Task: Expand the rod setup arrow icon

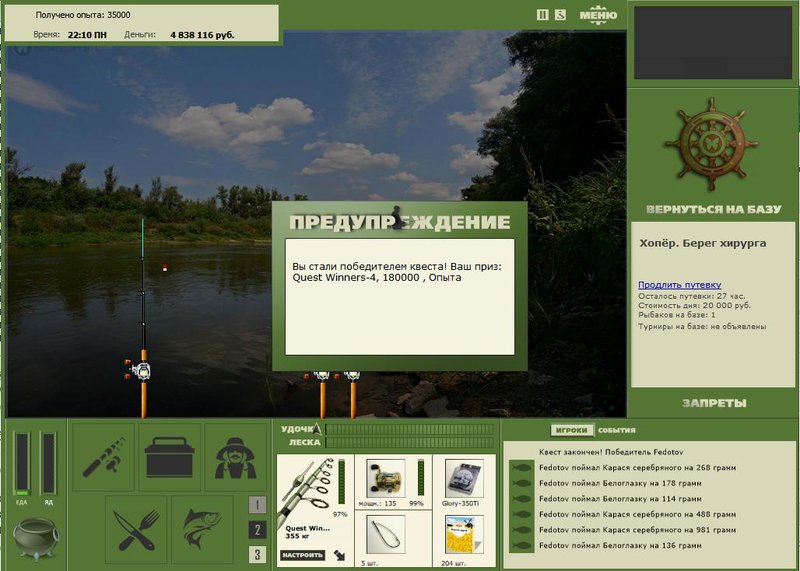Action: [x=339, y=555]
